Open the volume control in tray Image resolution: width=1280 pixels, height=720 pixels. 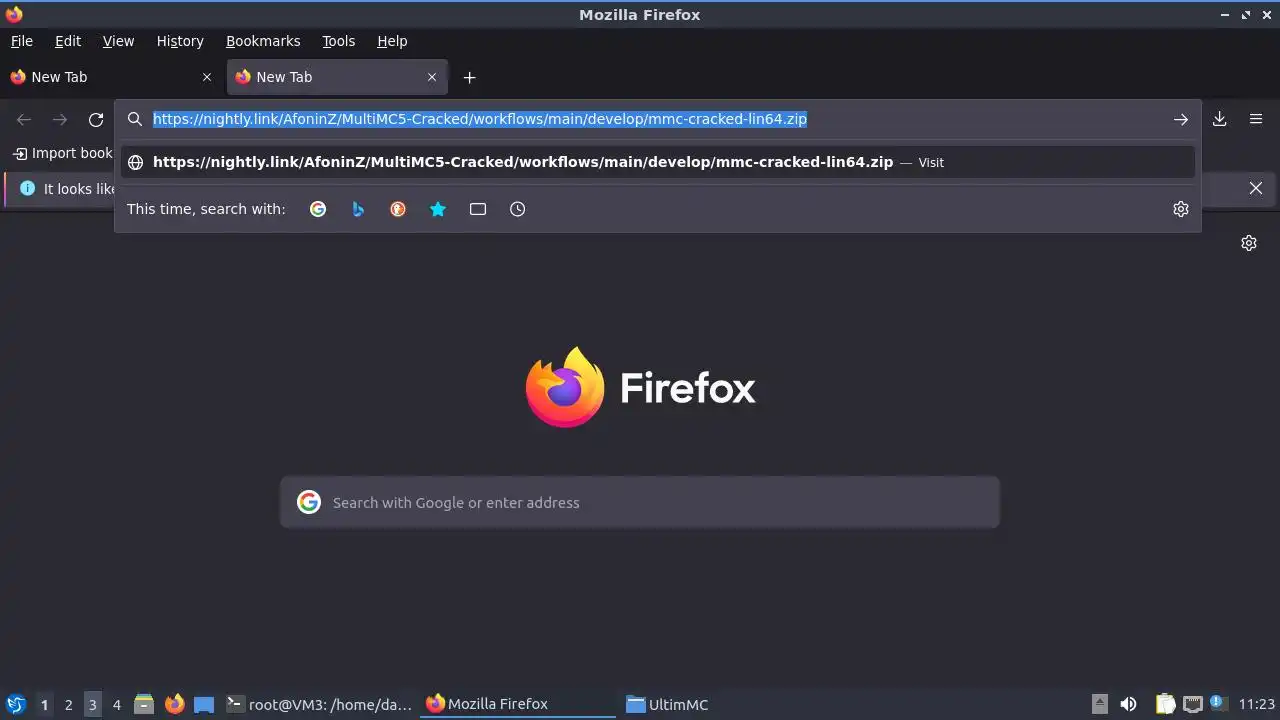pos(1128,704)
